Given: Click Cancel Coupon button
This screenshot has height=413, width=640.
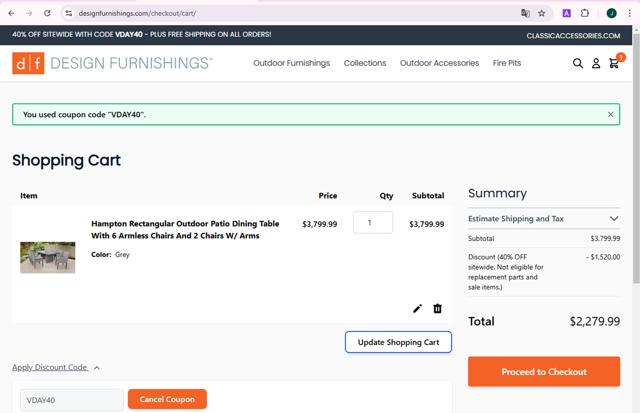Looking at the screenshot, I should pyautogui.click(x=167, y=399).
